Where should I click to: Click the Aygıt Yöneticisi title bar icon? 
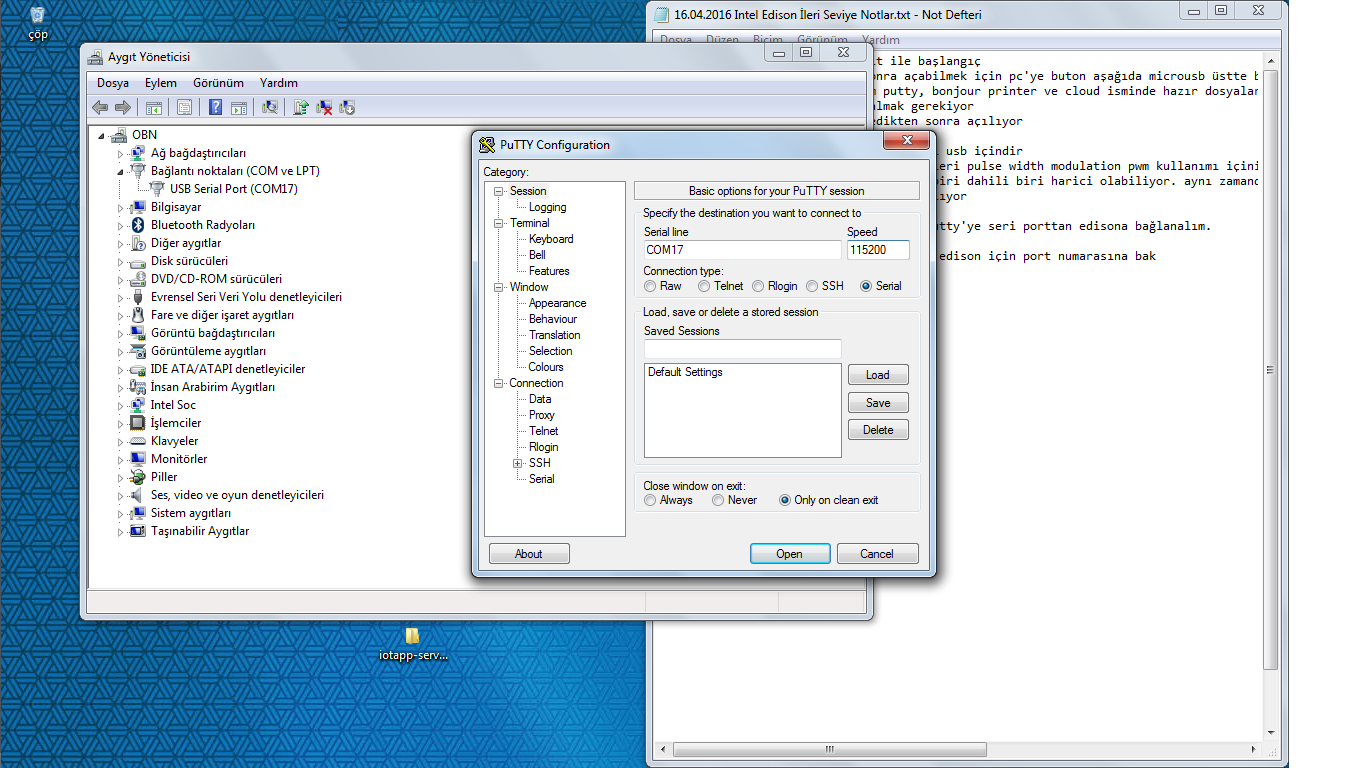[x=96, y=57]
